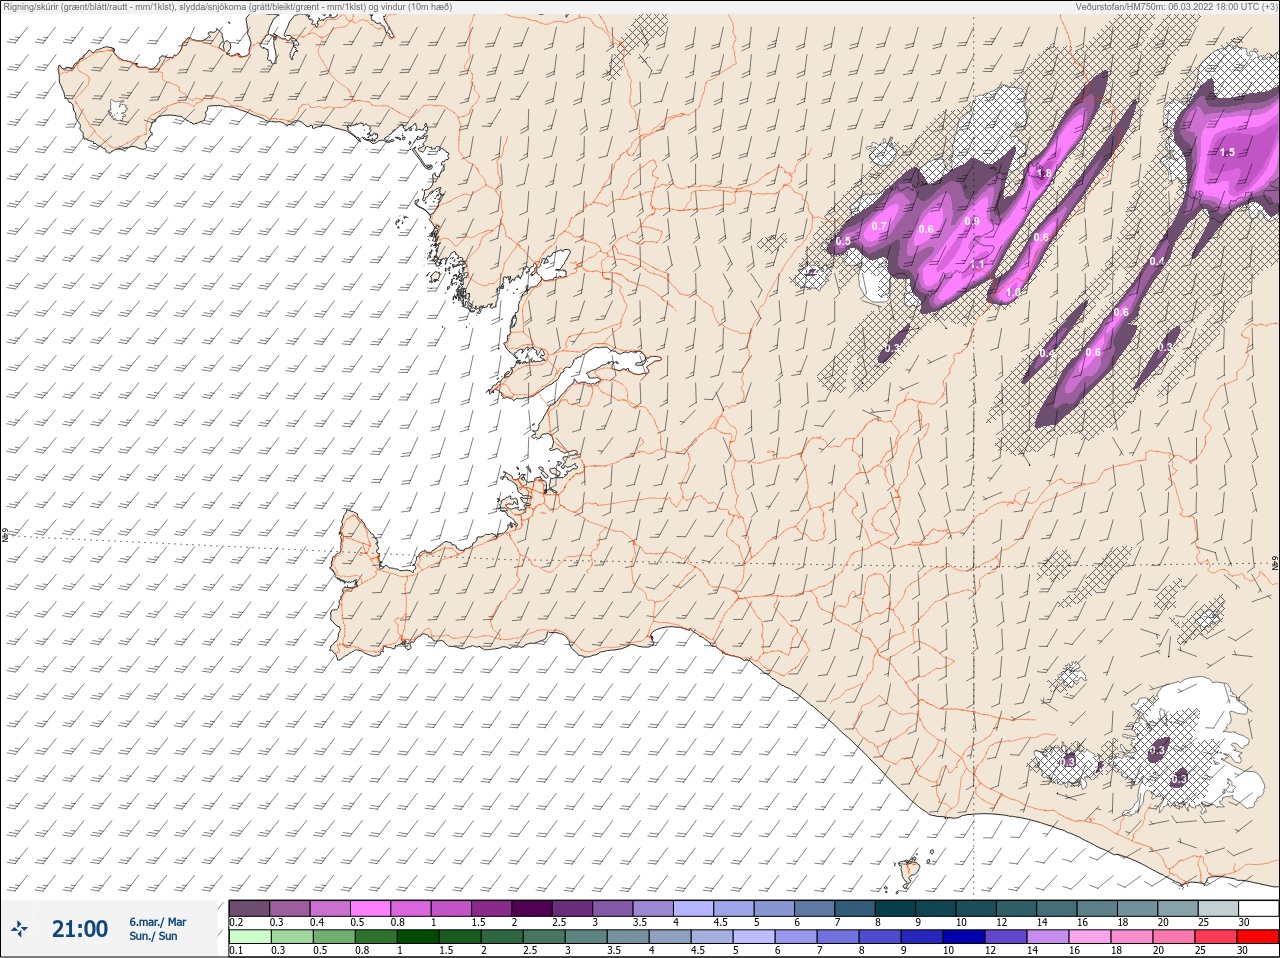Viewport: 1280px width, 958px height.
Task: Click the wind compass icon beside 21:00
Action: 19,929
